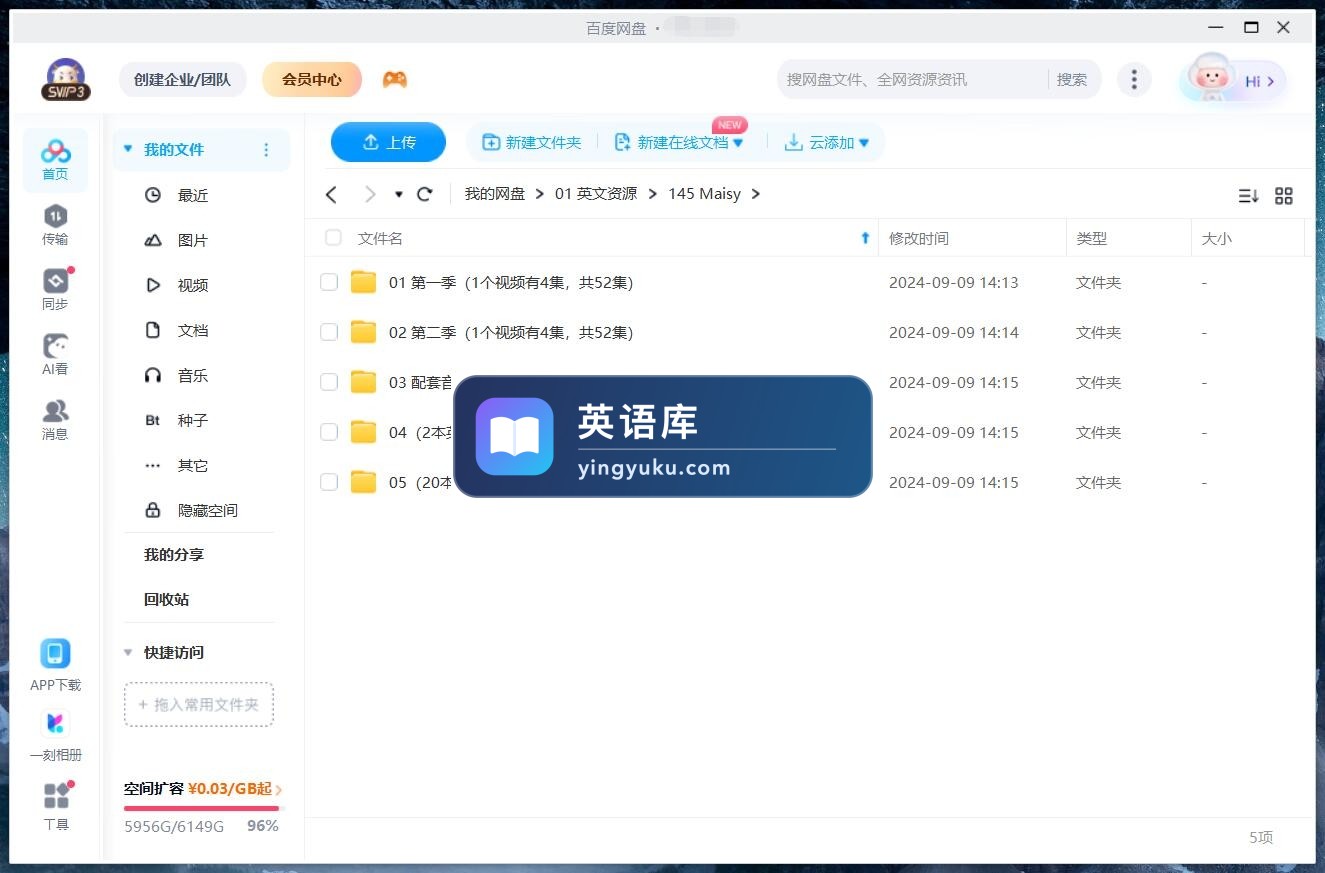
Task: Open 我的分享 my shares
Action: (174, 554)
